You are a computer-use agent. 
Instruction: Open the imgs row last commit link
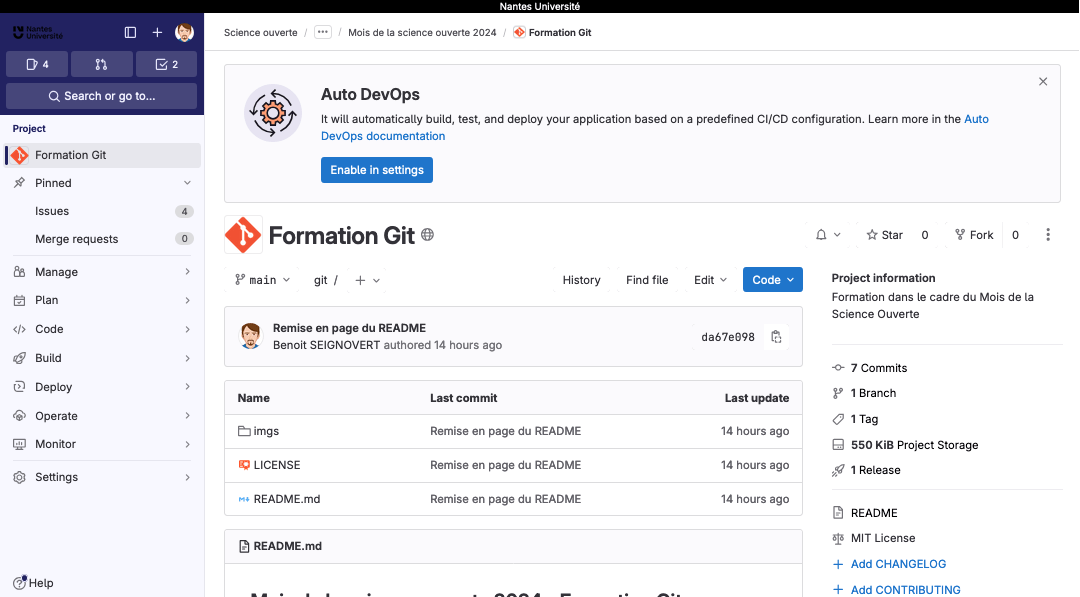pos(506,431)
